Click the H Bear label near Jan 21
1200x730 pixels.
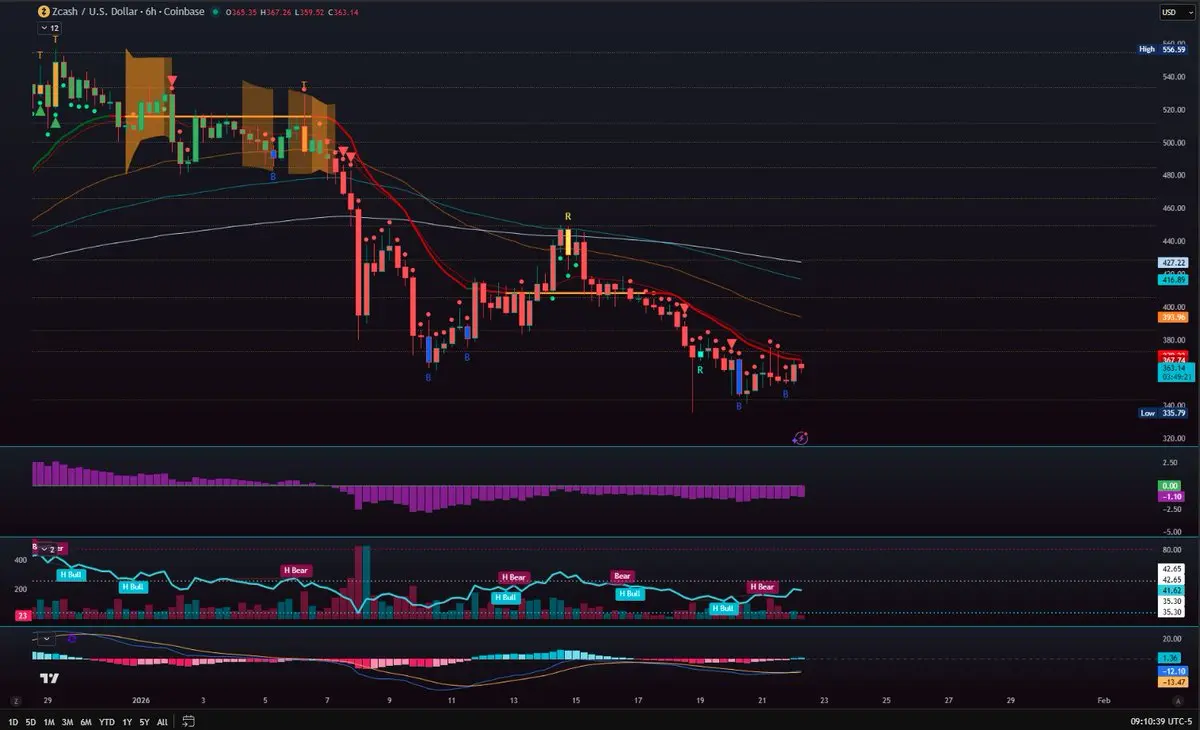point(762,586)
